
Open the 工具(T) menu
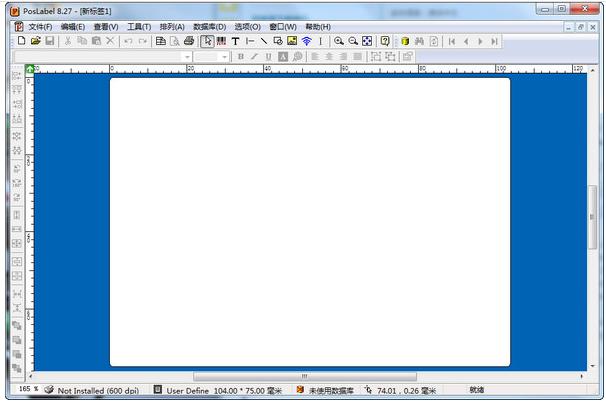(139, 26)
